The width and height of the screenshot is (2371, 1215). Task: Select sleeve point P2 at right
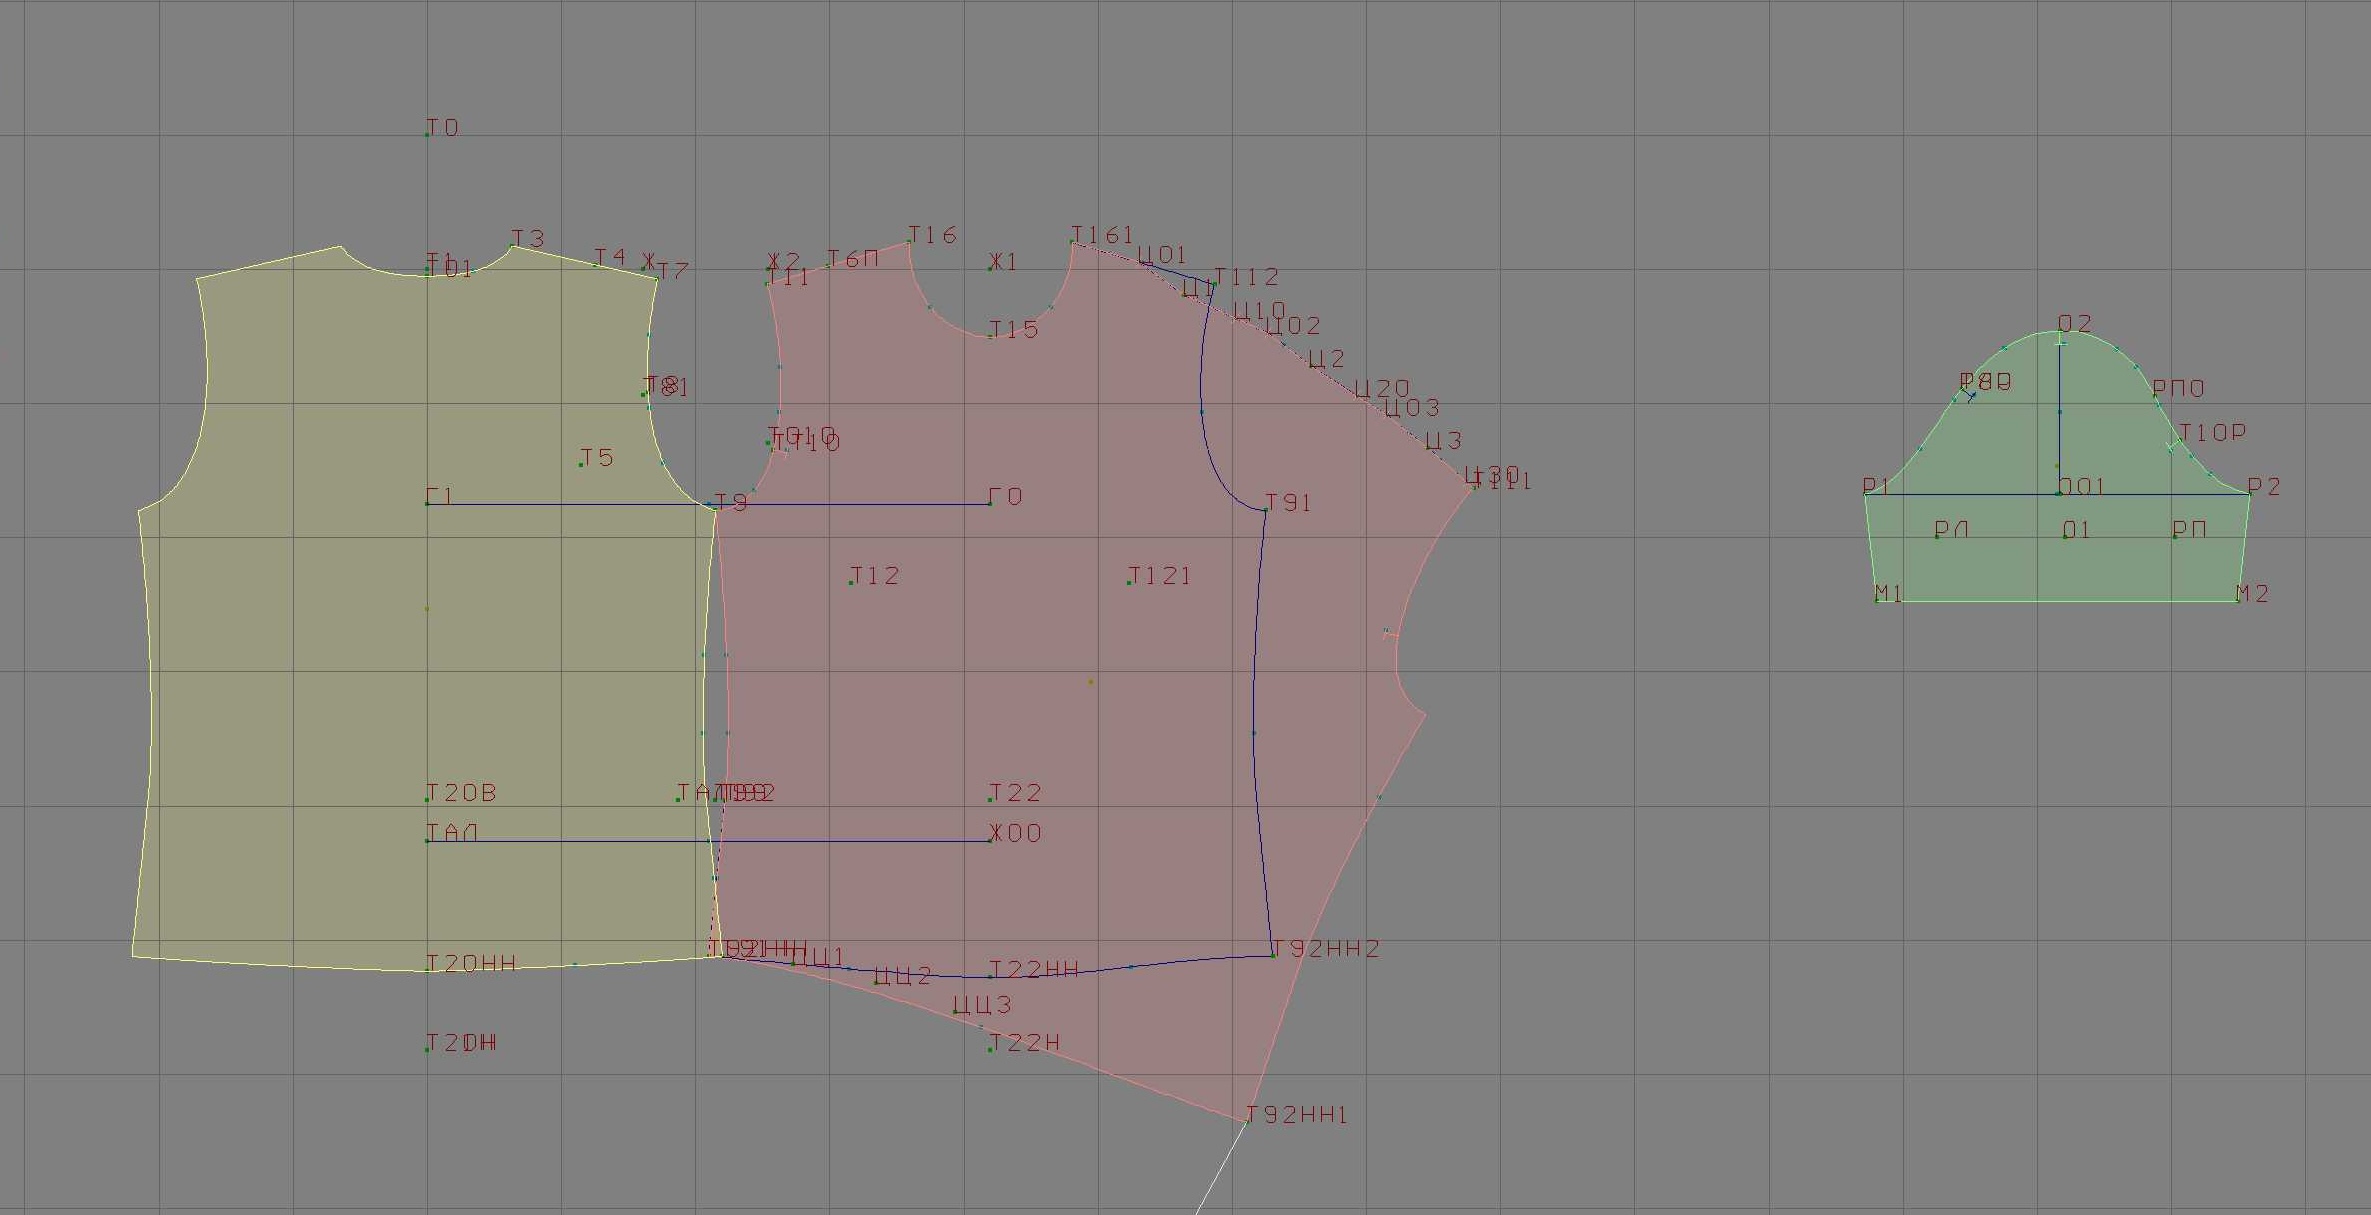(2249, 493)
